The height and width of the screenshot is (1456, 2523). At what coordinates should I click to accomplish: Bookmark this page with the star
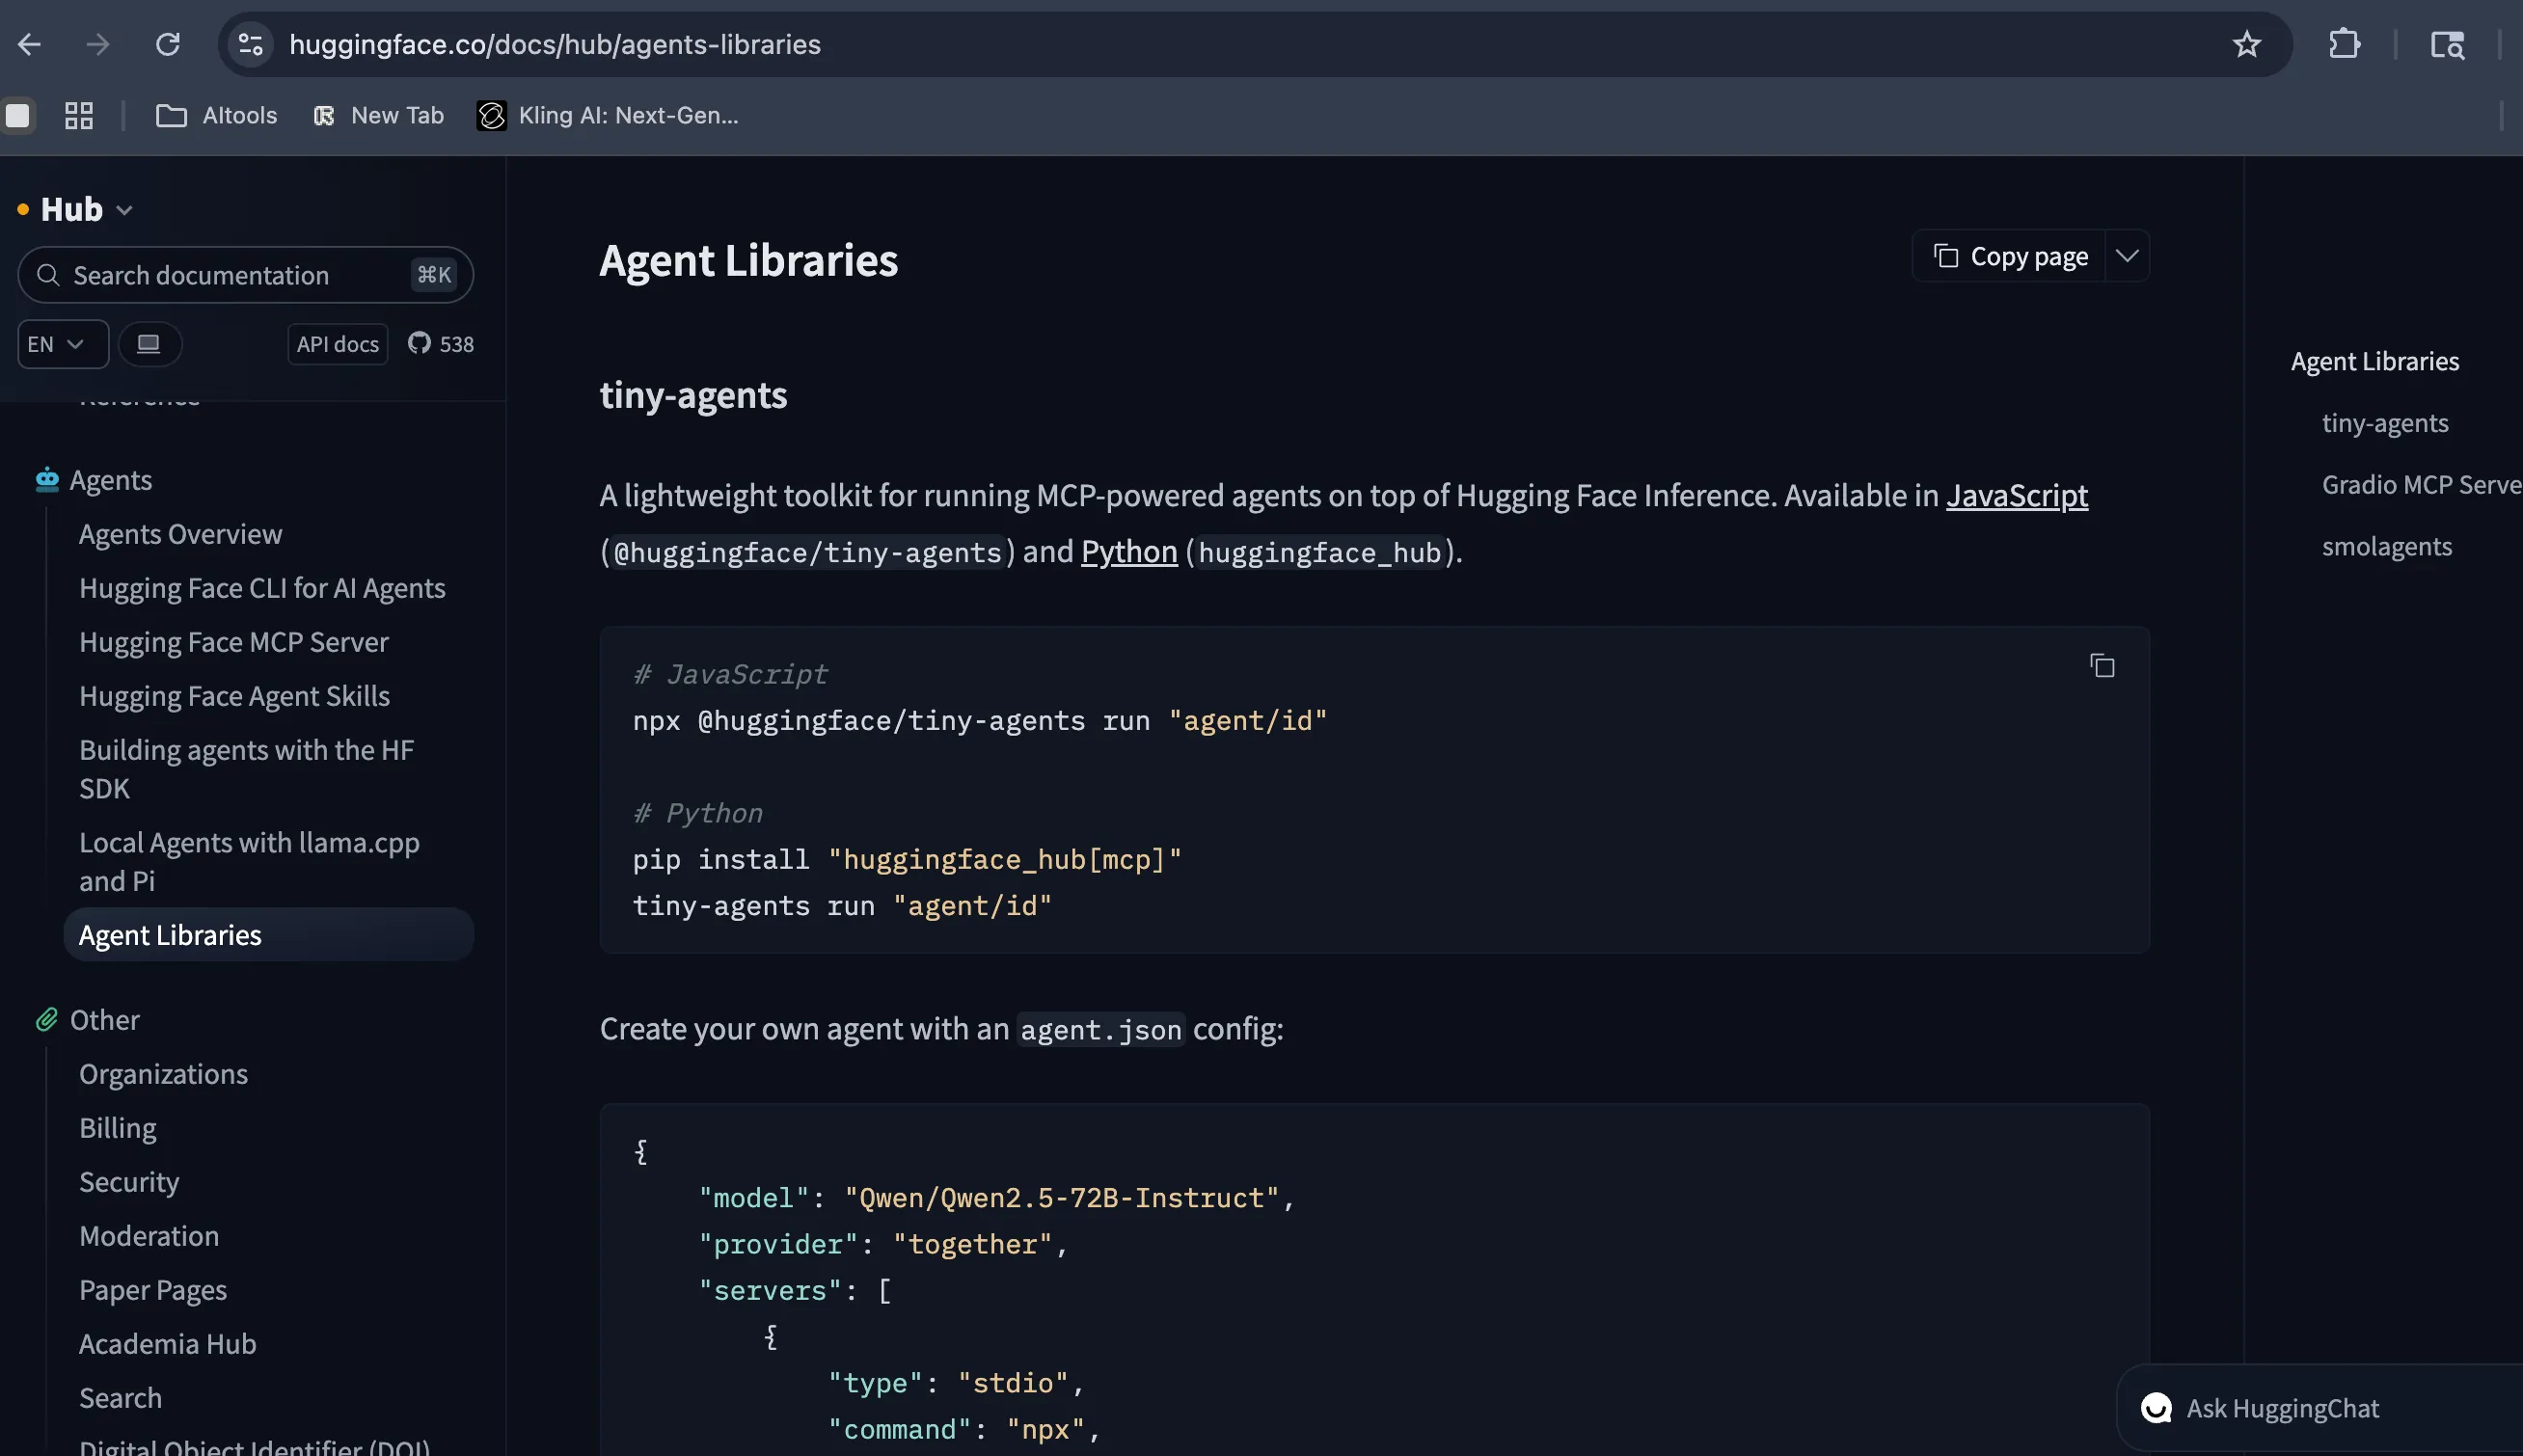[x=2246, y=44]
